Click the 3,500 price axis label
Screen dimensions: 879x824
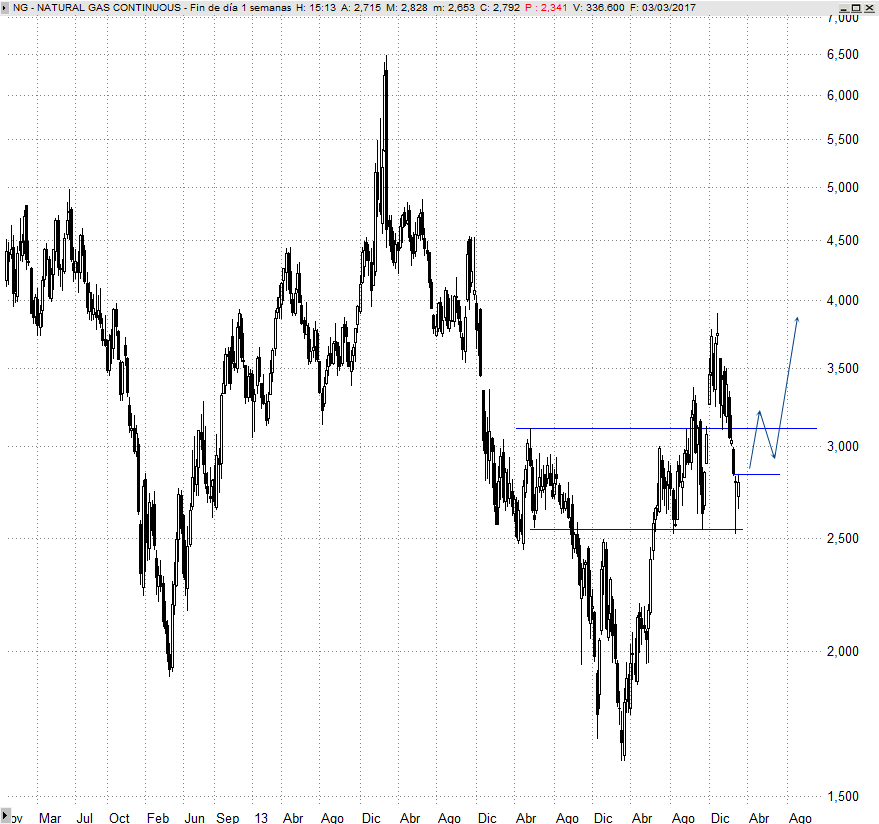click(843, 368)
